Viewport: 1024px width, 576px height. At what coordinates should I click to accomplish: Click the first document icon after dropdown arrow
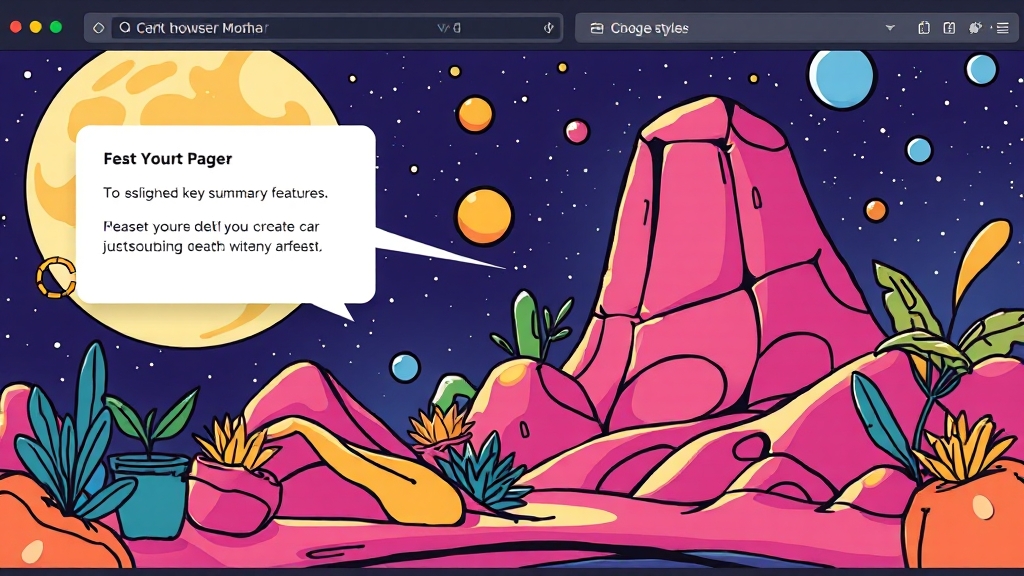click(923, 28)
